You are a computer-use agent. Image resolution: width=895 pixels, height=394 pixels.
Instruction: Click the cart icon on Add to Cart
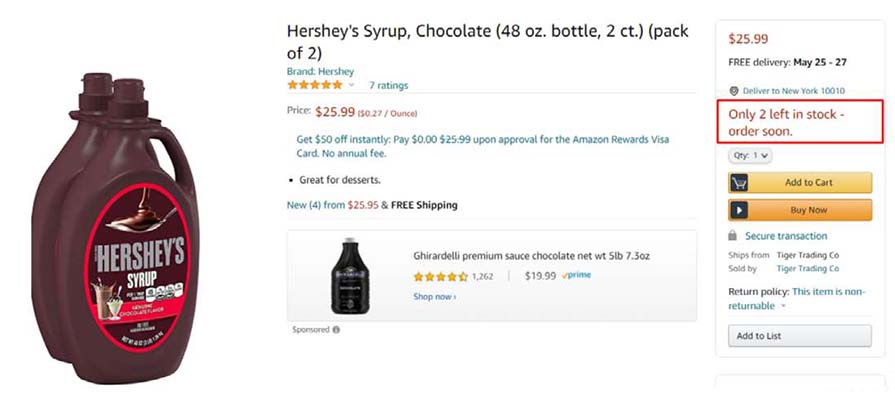click(x=740, y=183)
